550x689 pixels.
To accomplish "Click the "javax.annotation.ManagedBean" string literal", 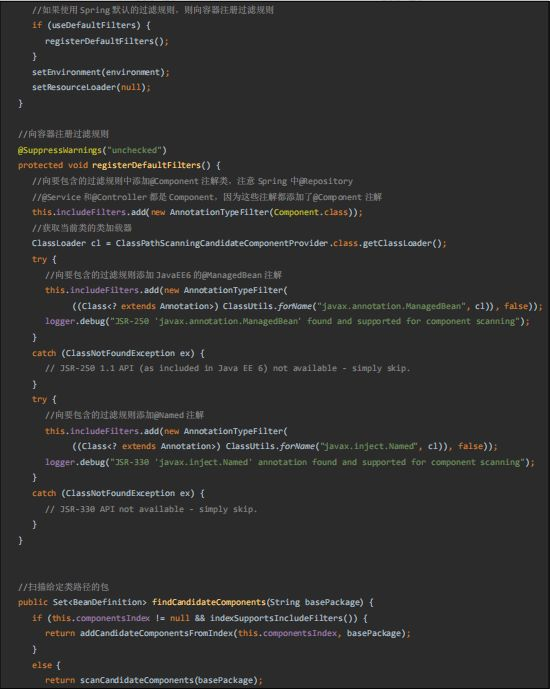I will 391,306.
